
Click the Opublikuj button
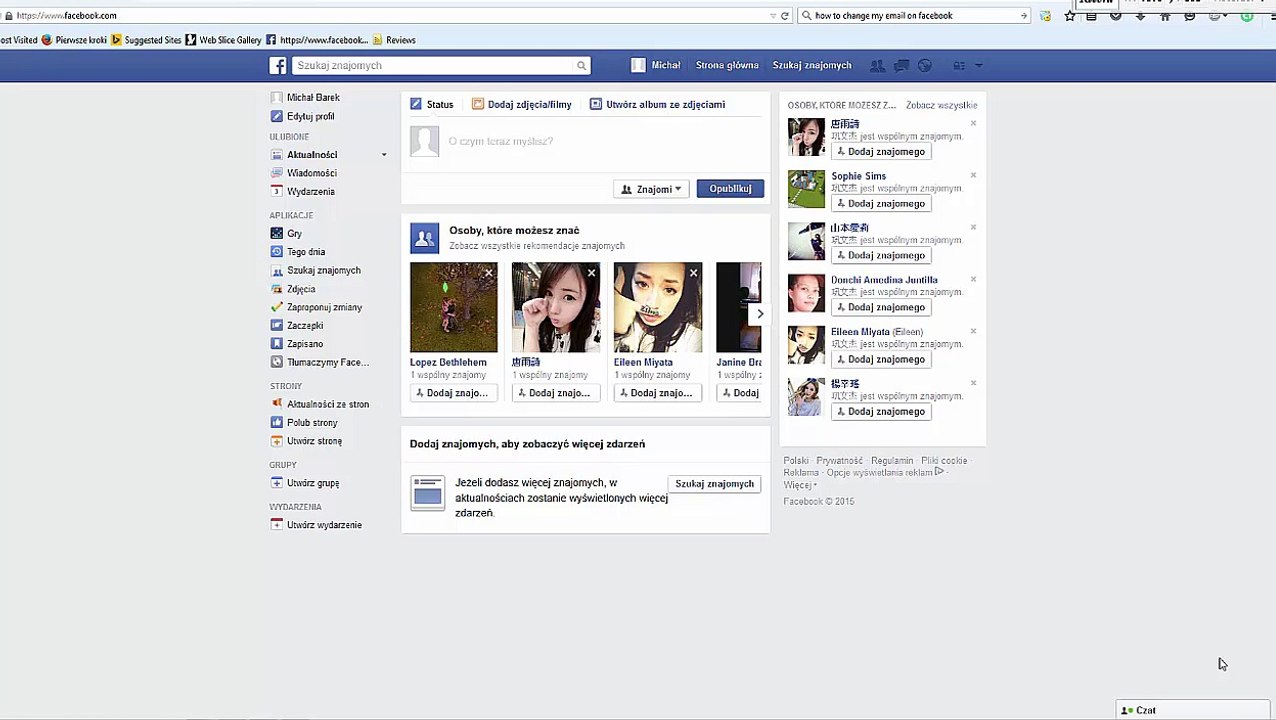(730, 189)
